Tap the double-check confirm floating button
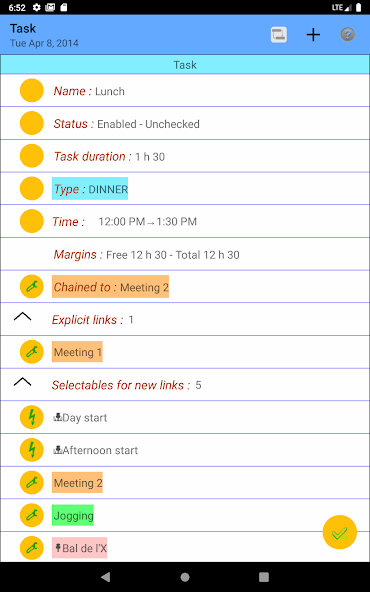370x592 pixels. click(340, 532)
